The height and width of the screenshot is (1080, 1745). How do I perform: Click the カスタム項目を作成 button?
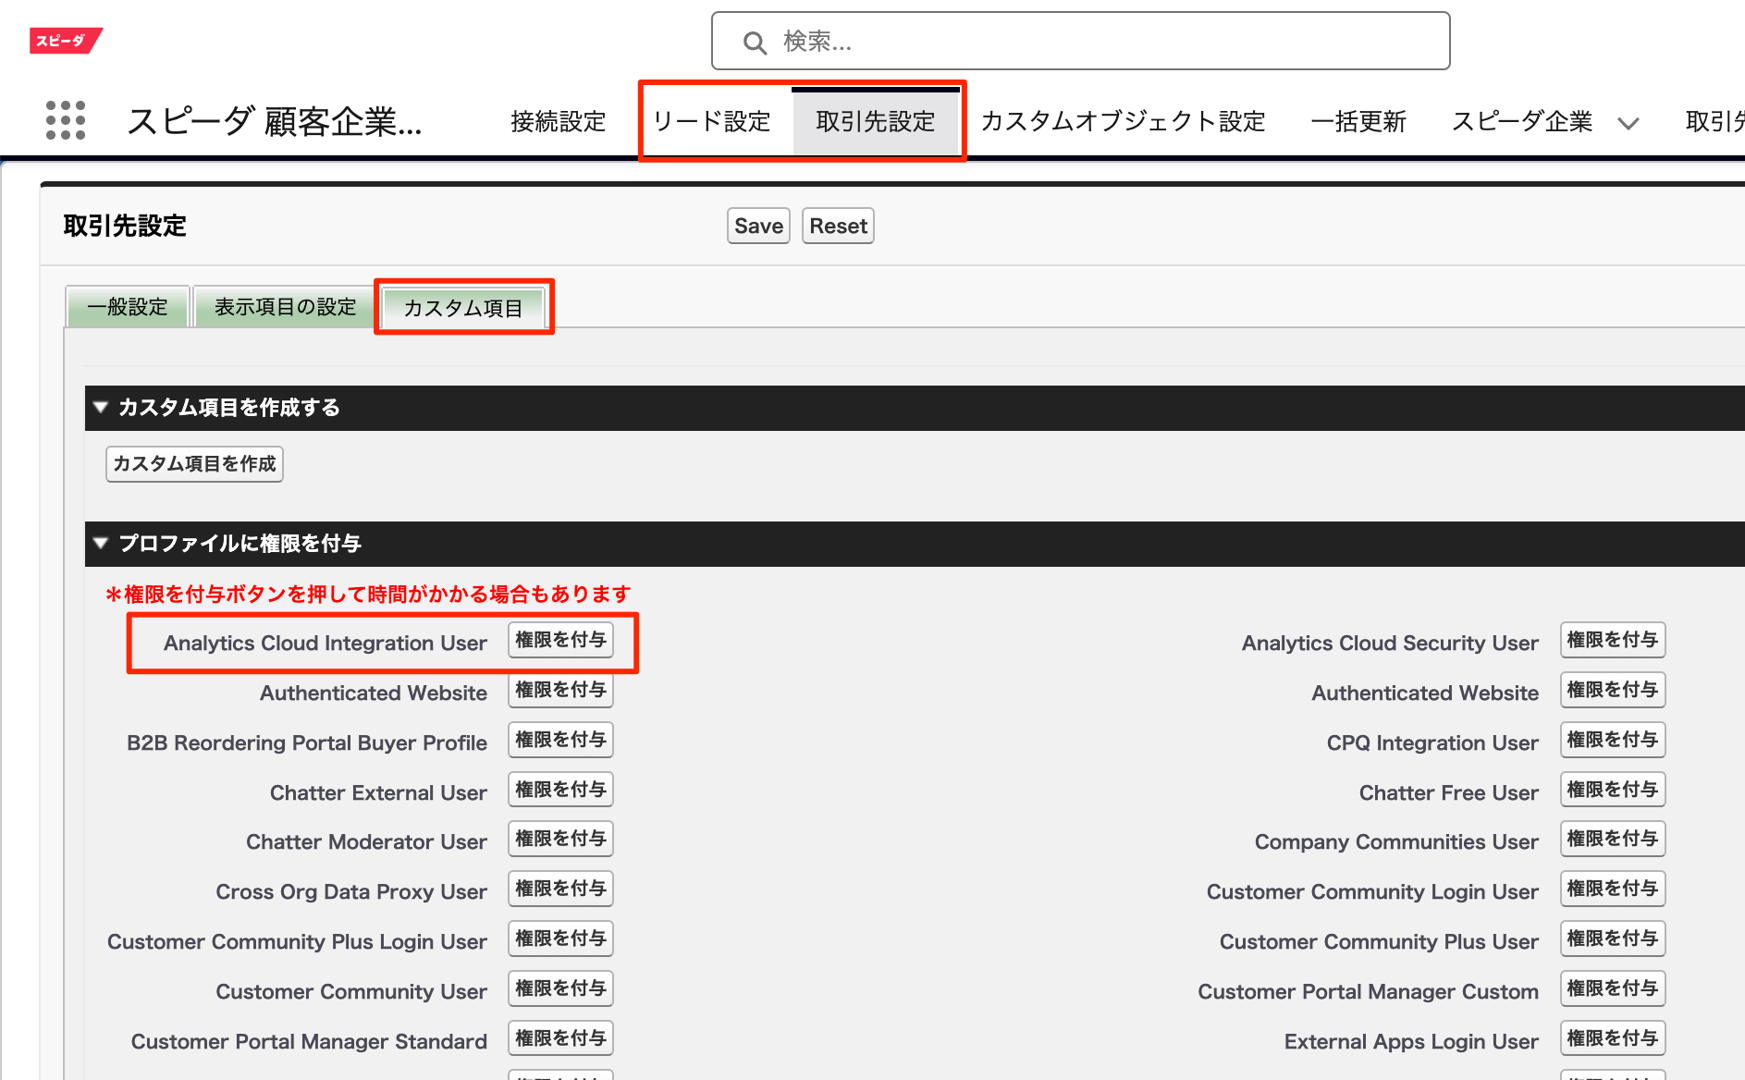point(194,464)
